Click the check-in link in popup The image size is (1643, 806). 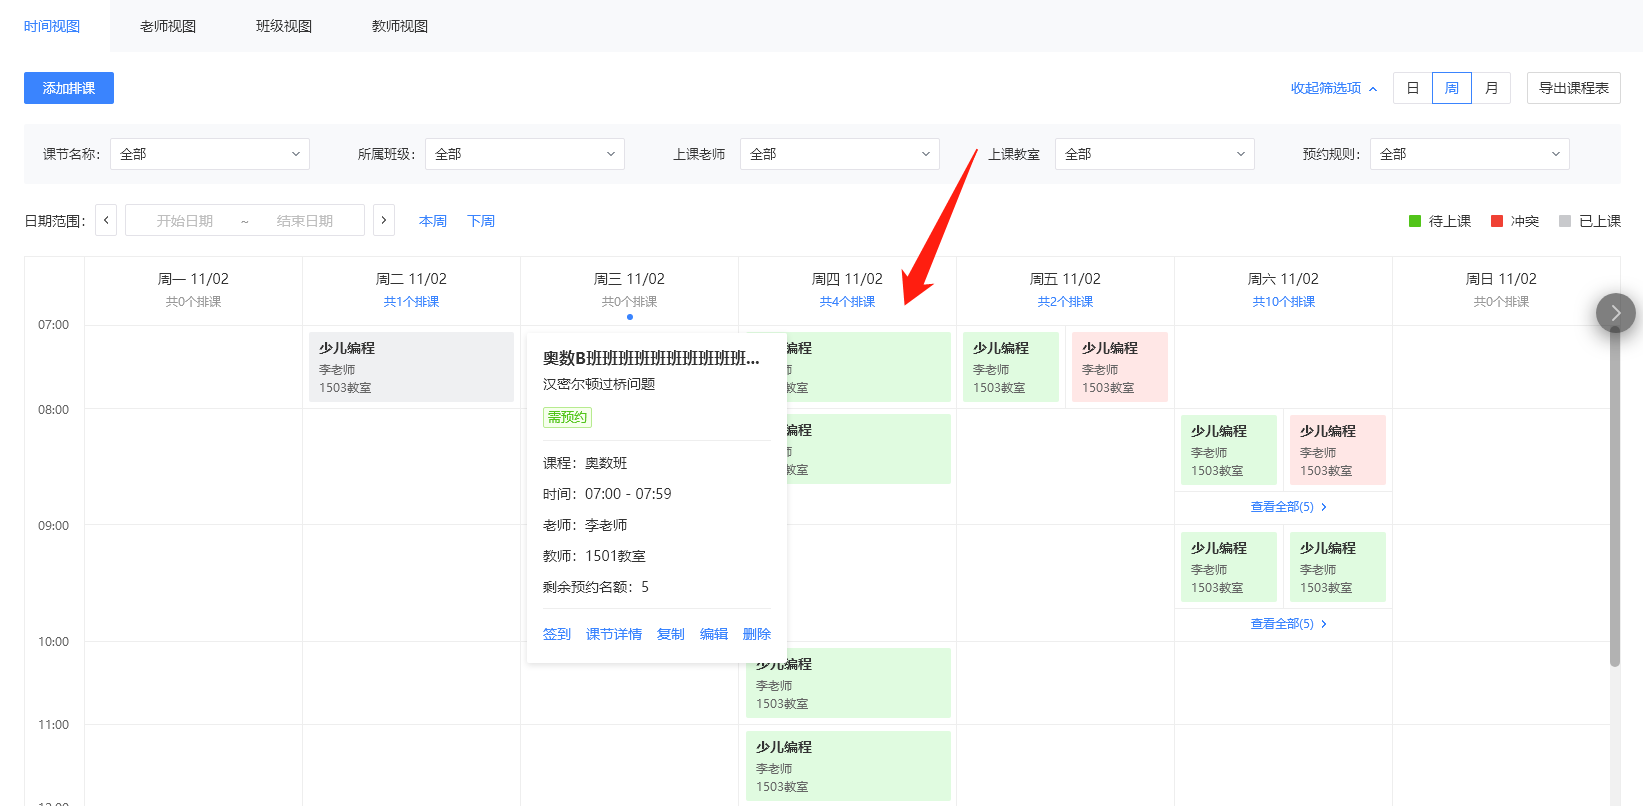[x=556, y=634]
